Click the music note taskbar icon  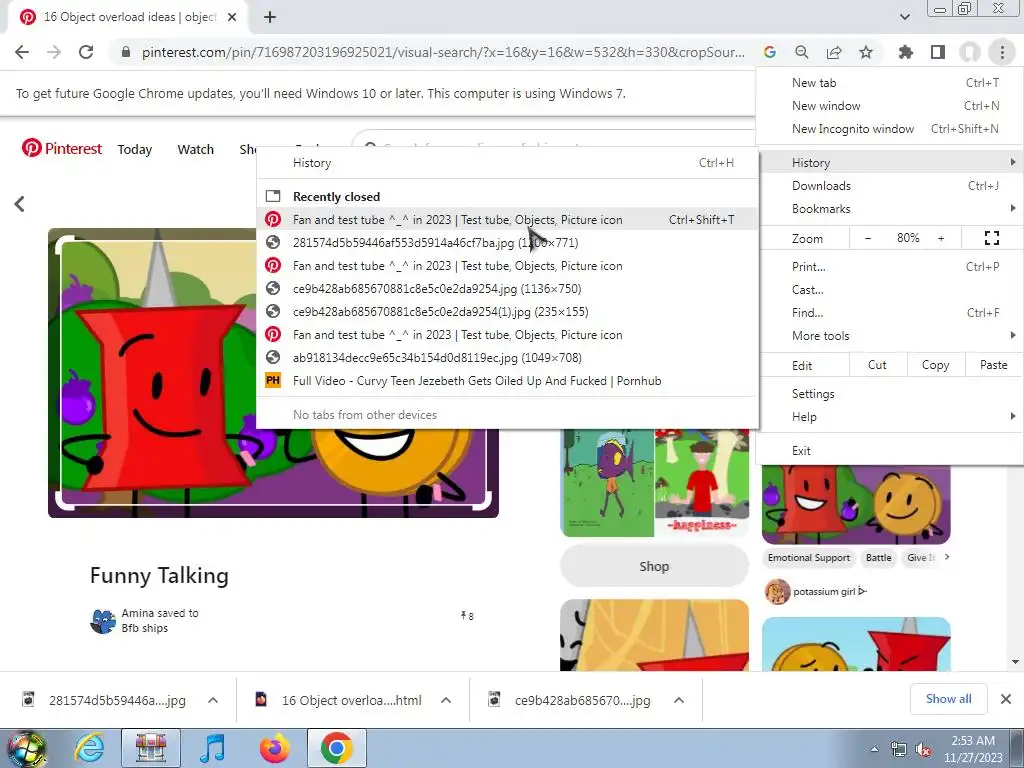[x=212, y=748]
